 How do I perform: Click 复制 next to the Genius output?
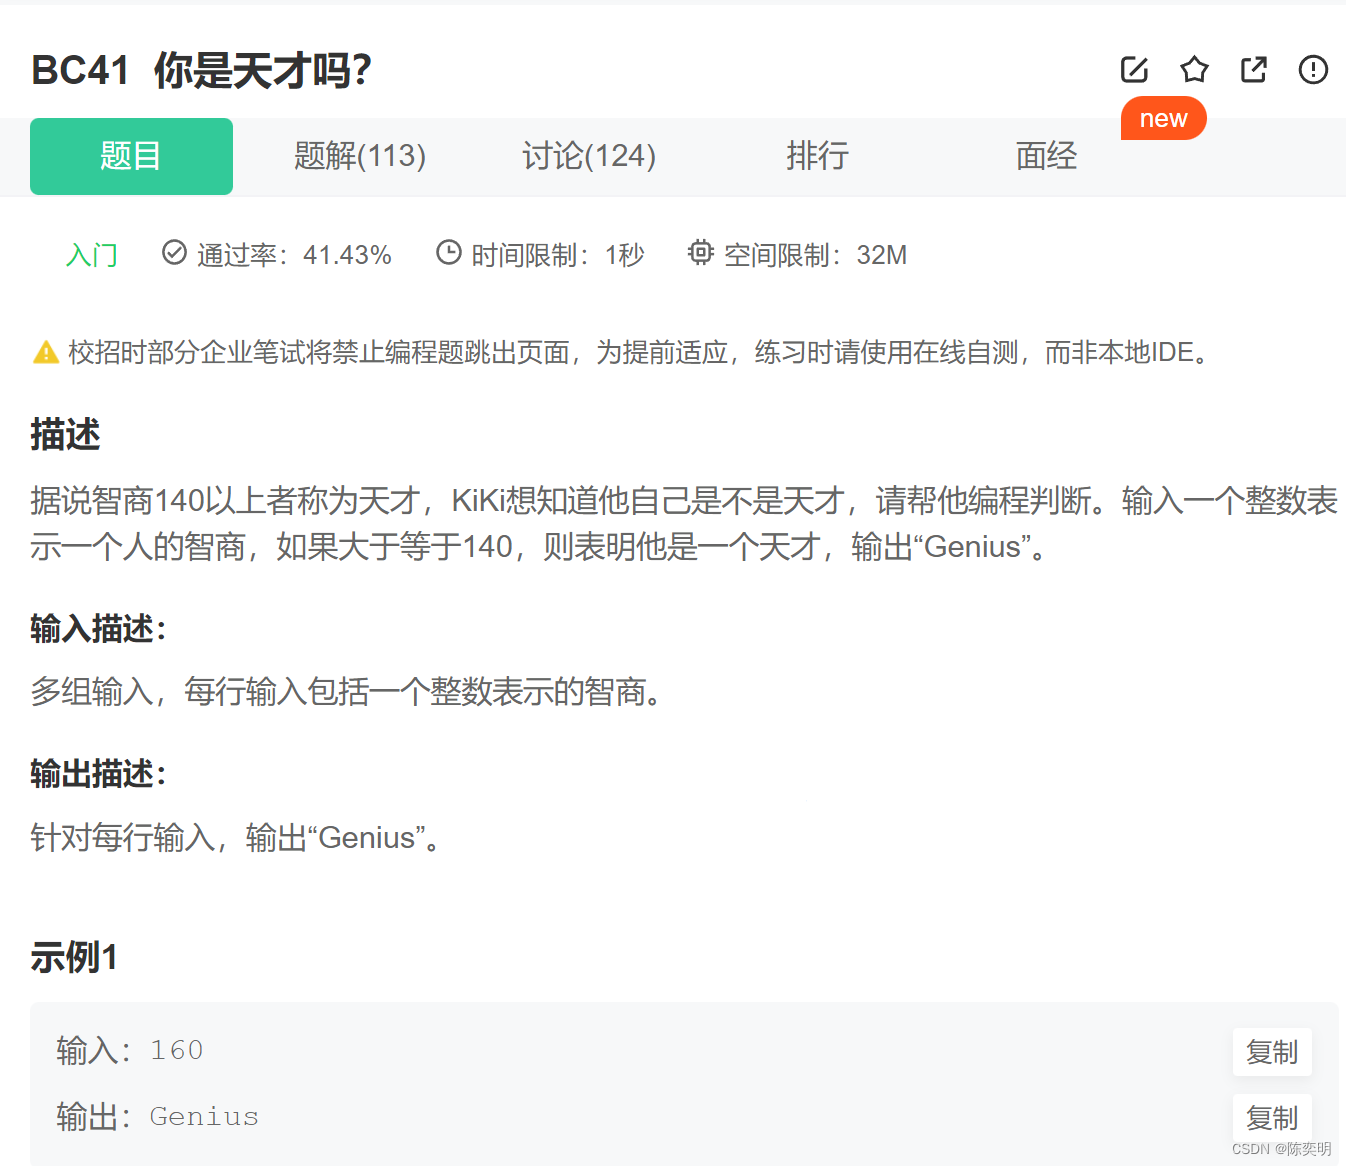click(1272, 1117)
